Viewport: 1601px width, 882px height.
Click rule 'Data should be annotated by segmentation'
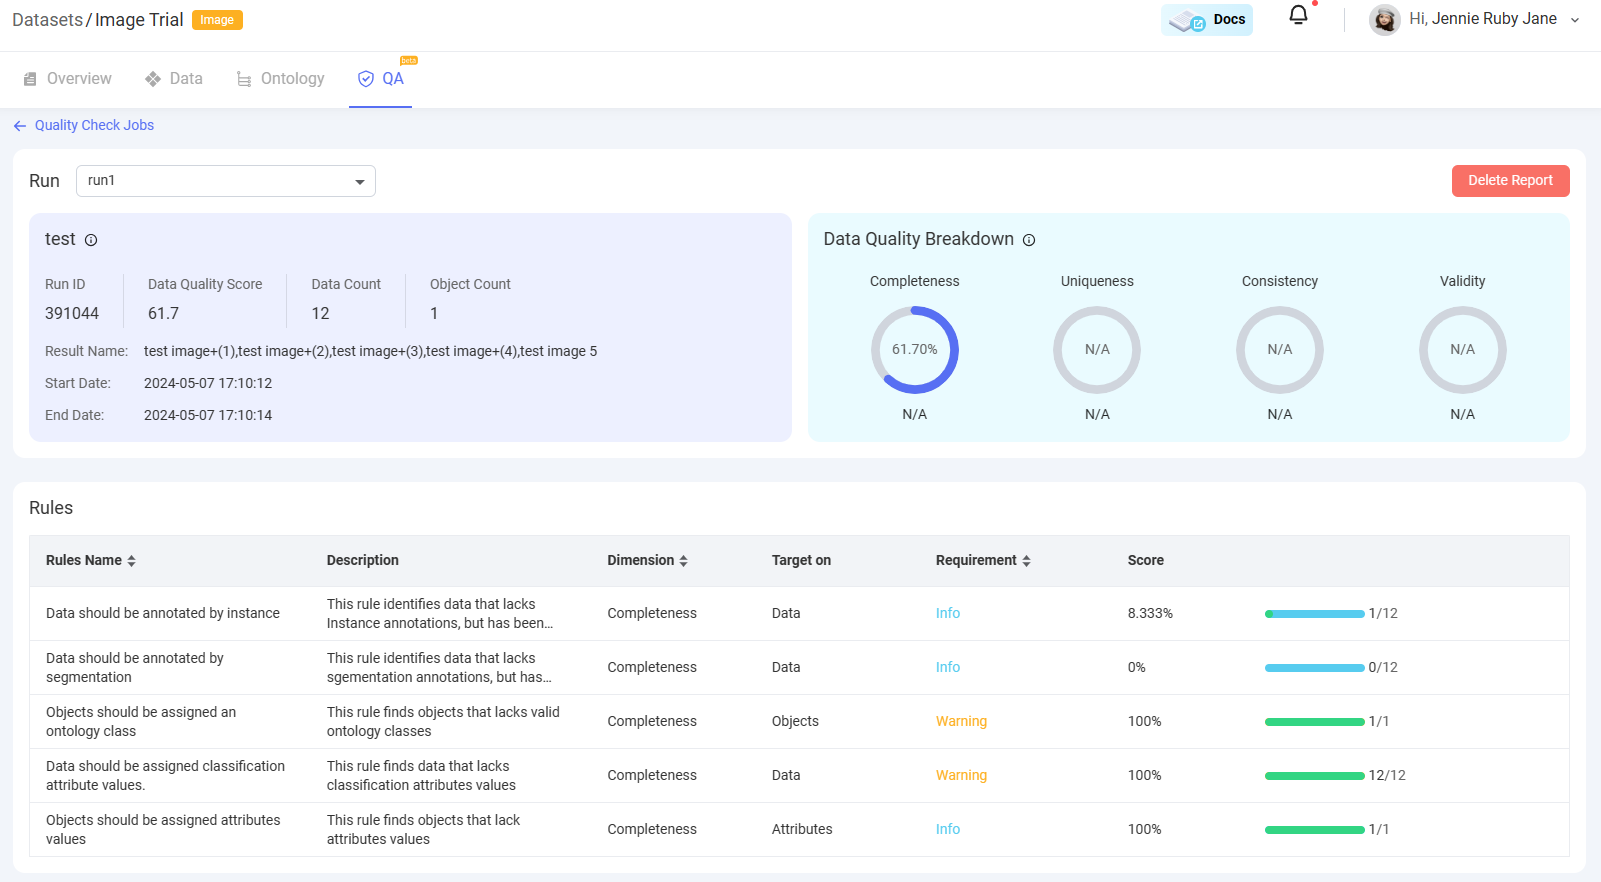(x=135, y=668)
